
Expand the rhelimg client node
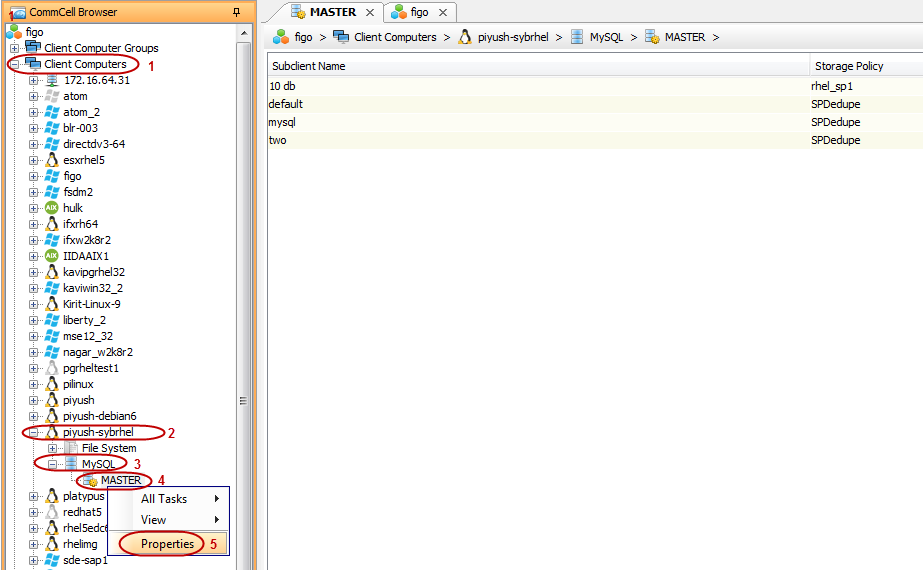pyautogui.click(x=34, y=544)
